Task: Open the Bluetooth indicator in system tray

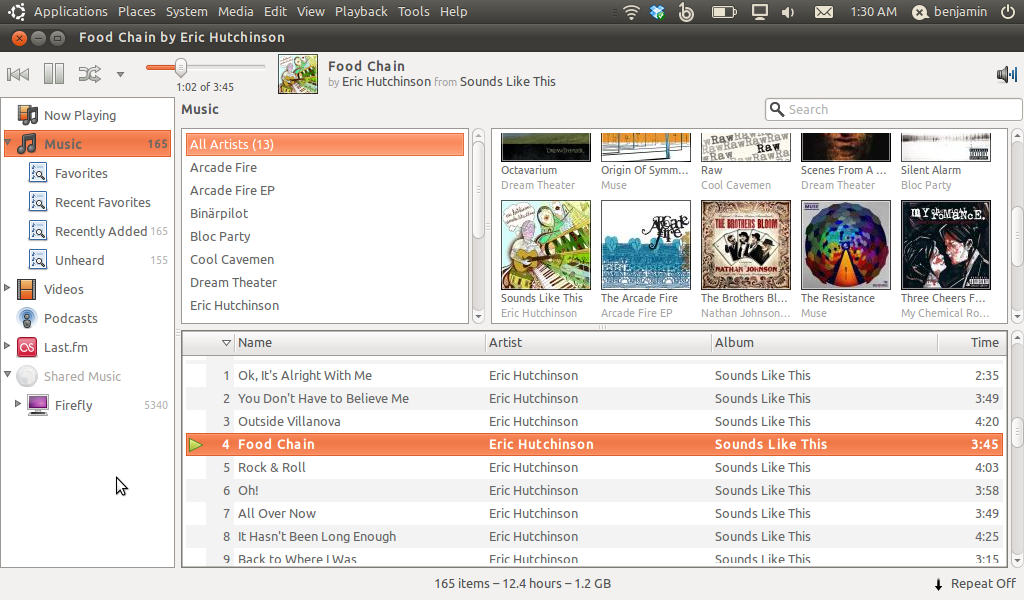Action: click(685, 12)
